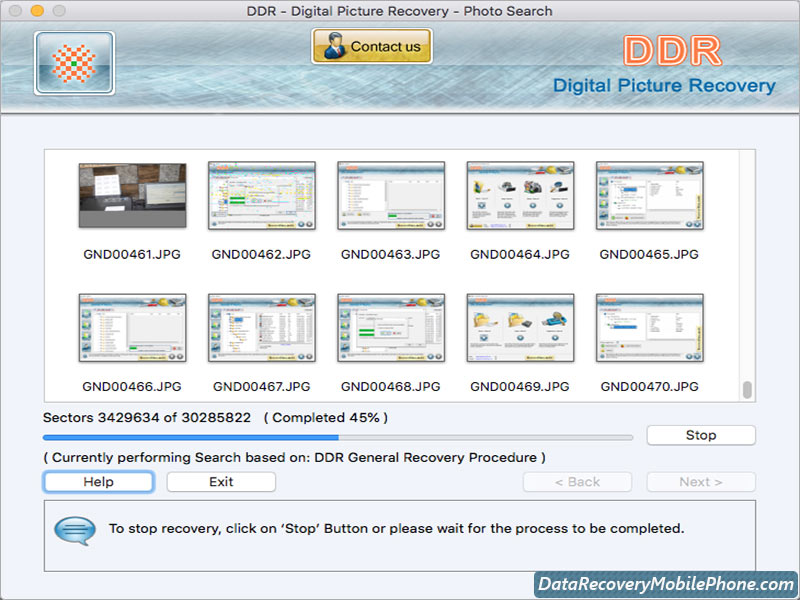Image resolution: width=800 pixels, height=600 pixels.
Task: Open the recovered image GND00461.JPG thumbnail
Action: pyautogui.click(x=133, y=194)
